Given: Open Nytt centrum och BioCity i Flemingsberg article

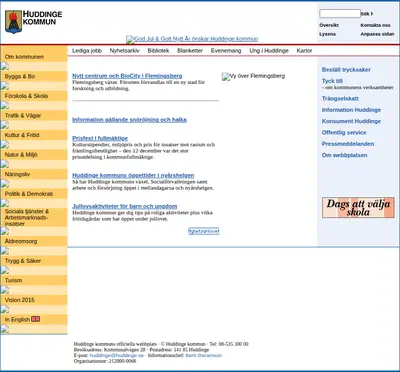Looking at the screenshot, I should (x=127, y=76).
